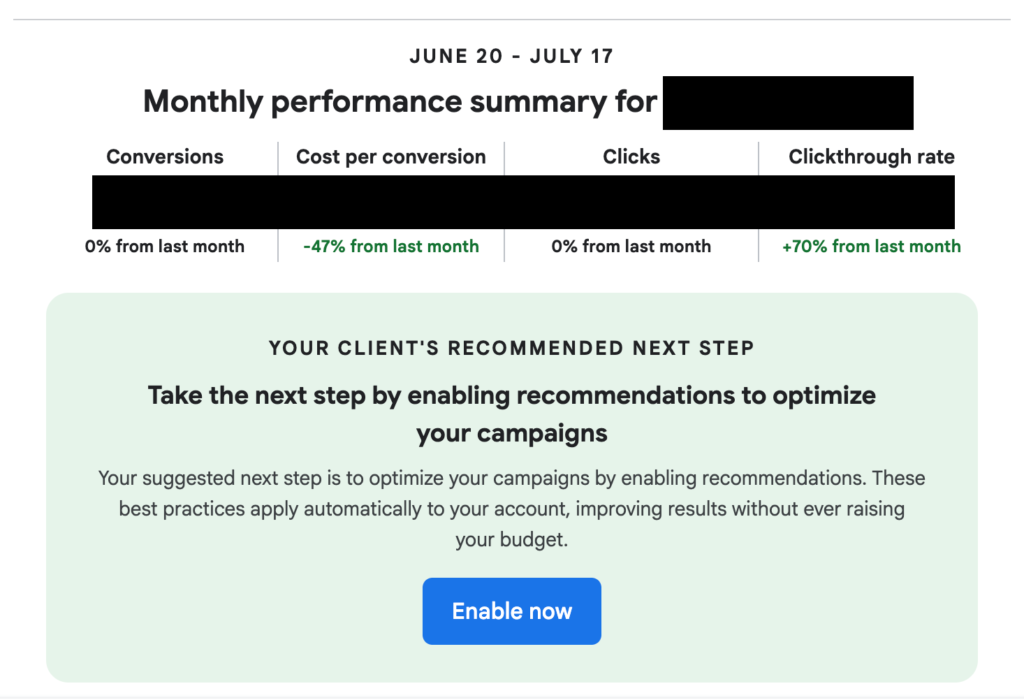Select the Clicks column header
1024x700 pixels.
point(631,157)
